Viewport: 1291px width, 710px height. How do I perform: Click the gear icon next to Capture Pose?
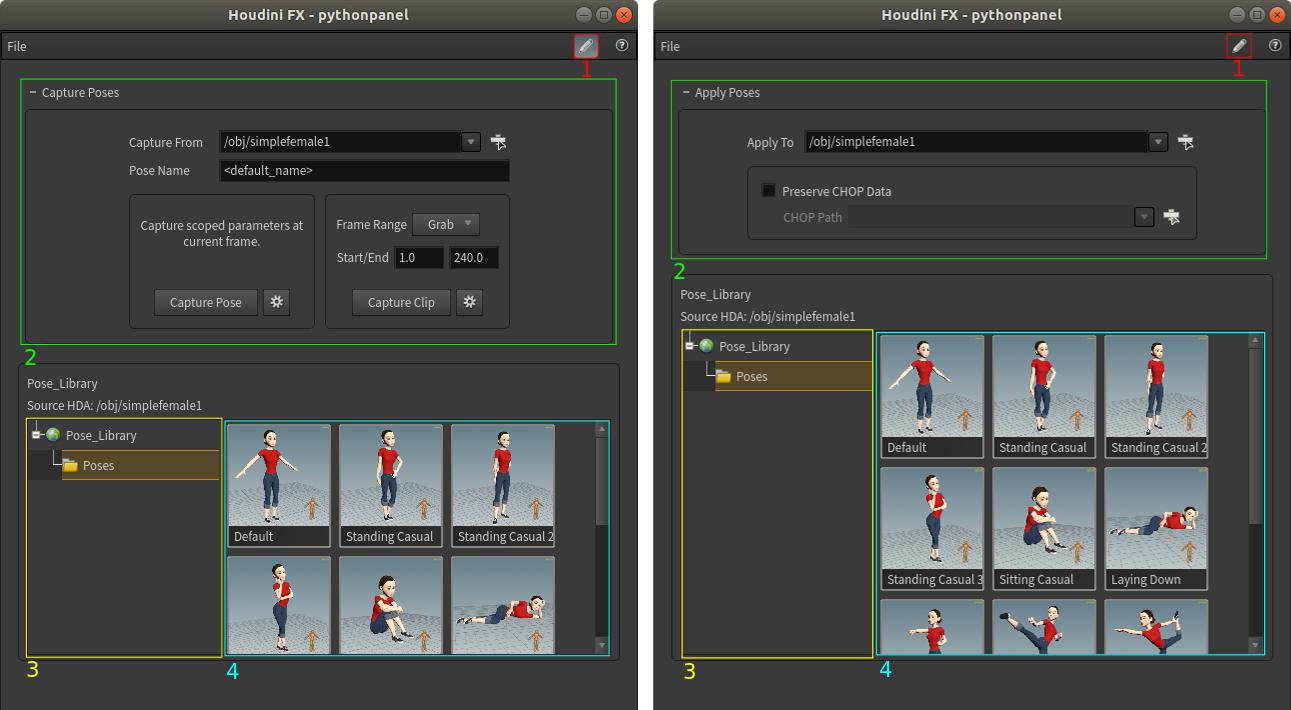click(x=276, y=302)
